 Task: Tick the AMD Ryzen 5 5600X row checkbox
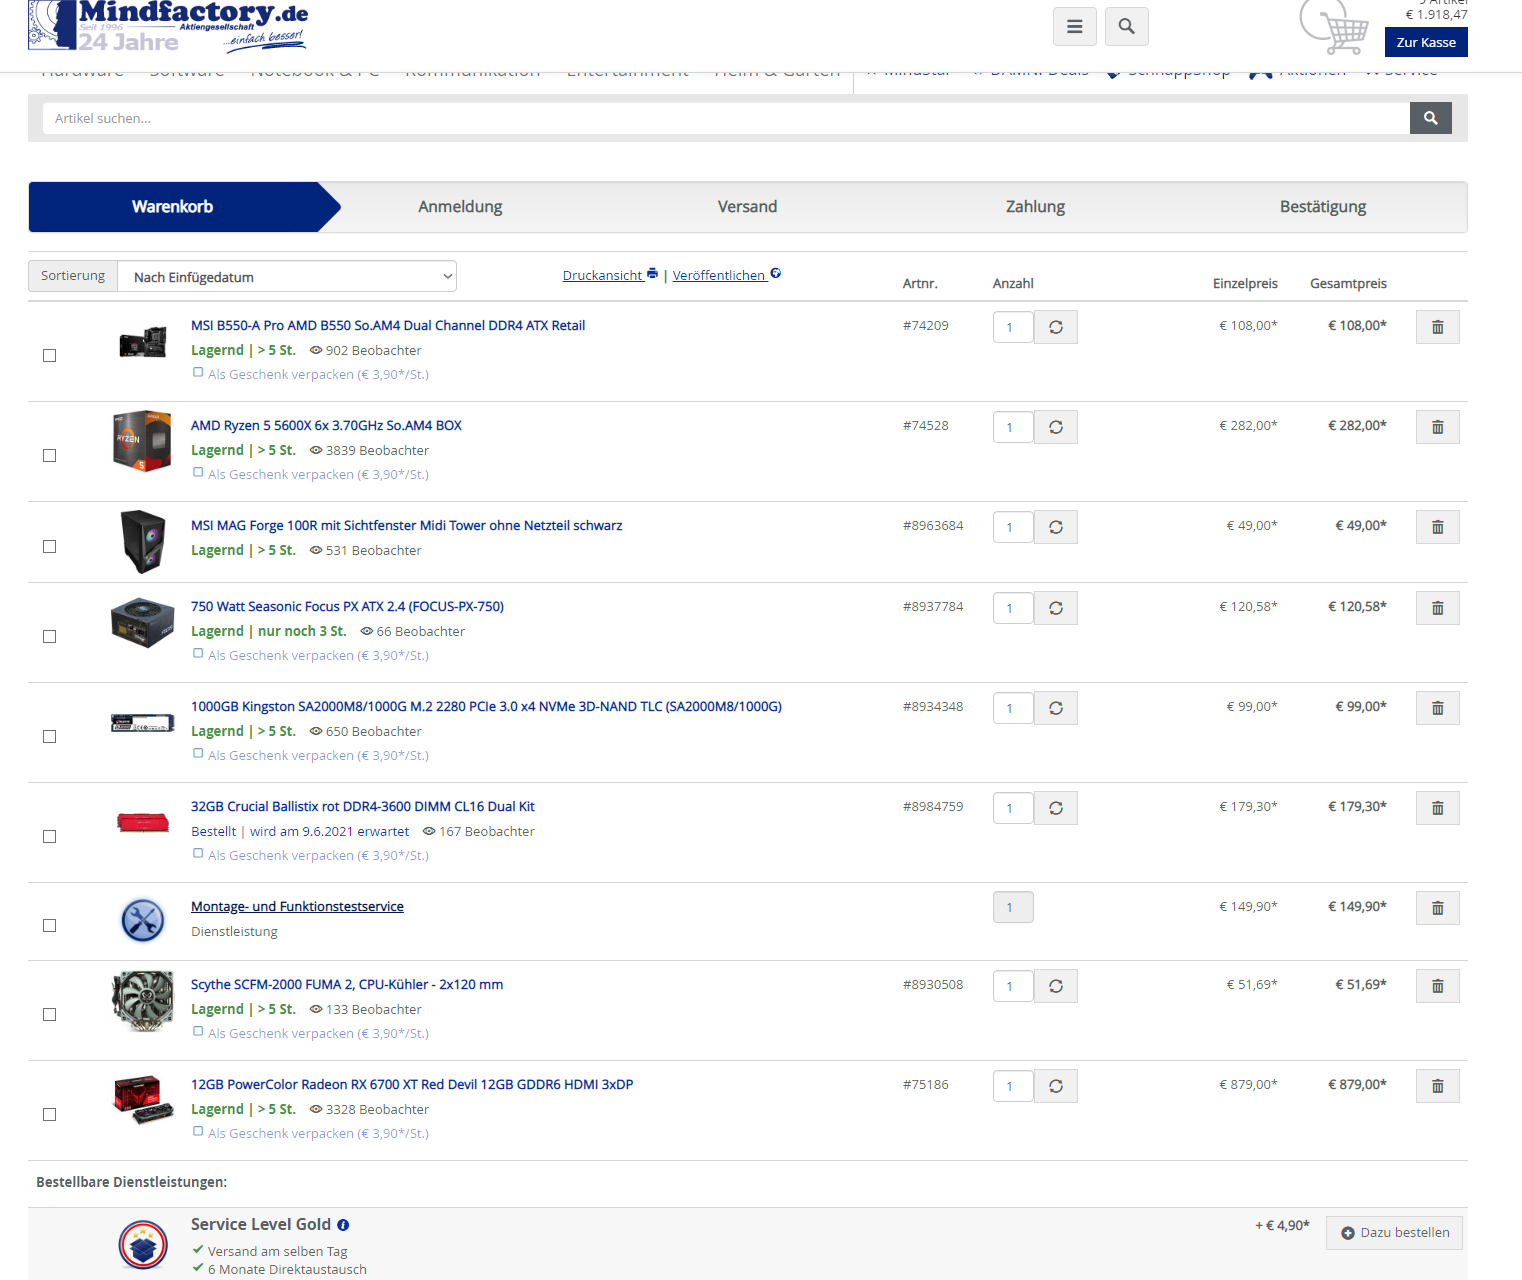[x=49, y=456]
